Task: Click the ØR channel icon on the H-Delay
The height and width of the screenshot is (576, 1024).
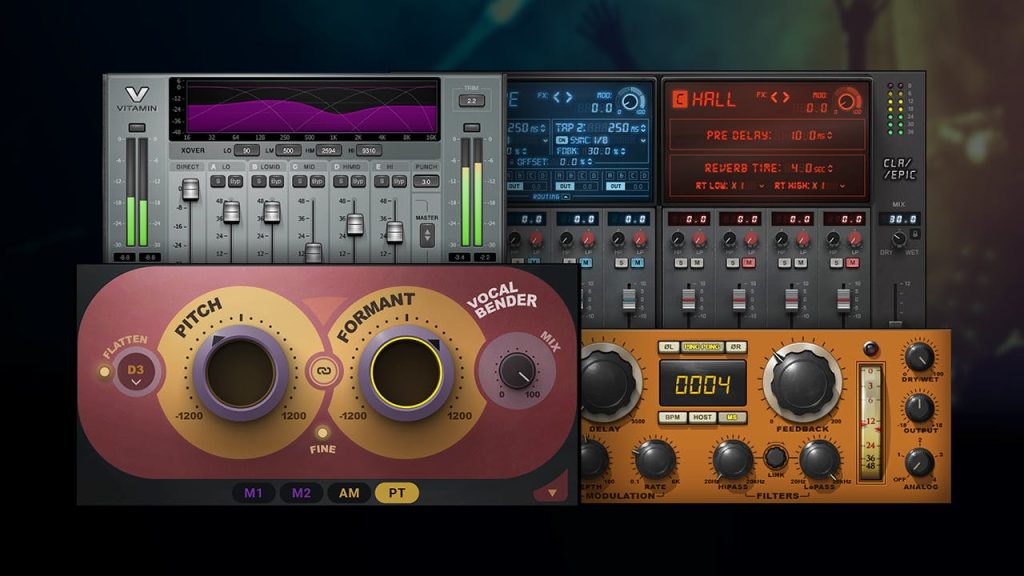Action: (x=737, y=347)
